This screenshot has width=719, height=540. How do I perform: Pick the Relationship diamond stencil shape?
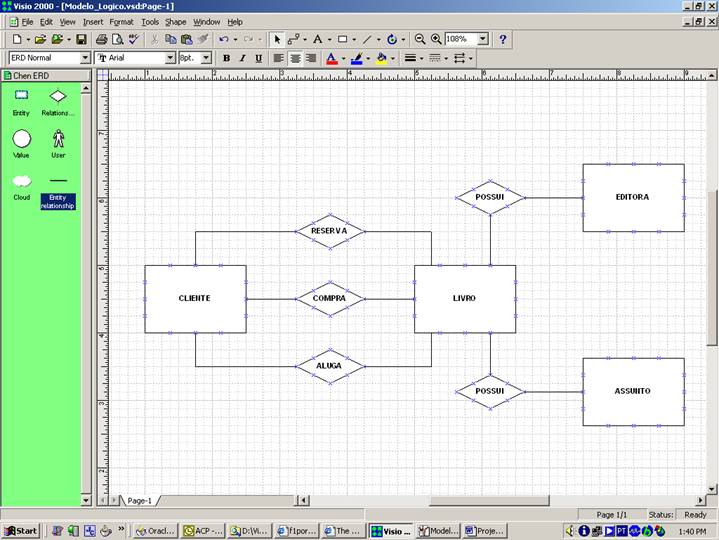point(58,97)
